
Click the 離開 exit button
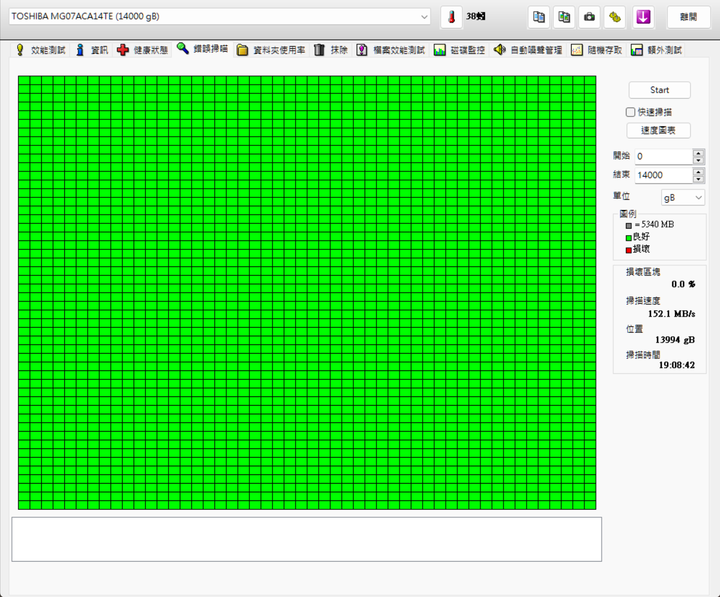[688, 17]
